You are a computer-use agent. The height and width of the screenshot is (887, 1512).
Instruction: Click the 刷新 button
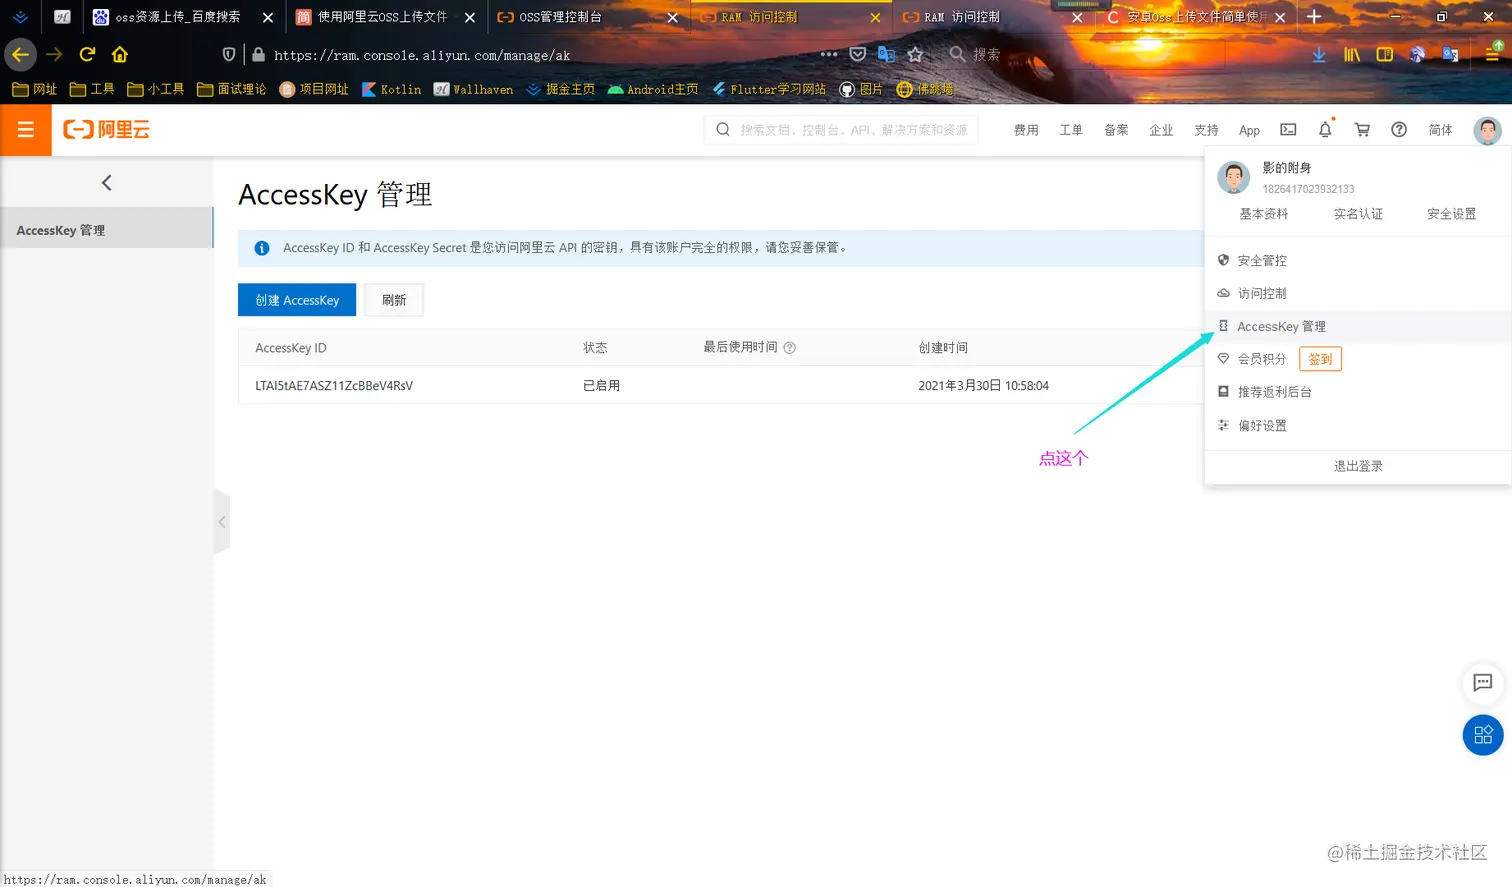(x=393, y=299)
